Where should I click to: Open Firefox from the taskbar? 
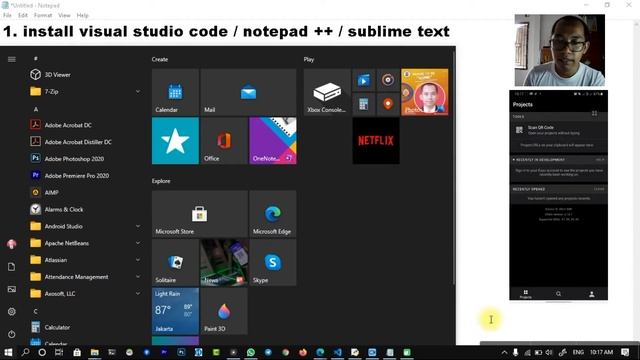302,352
